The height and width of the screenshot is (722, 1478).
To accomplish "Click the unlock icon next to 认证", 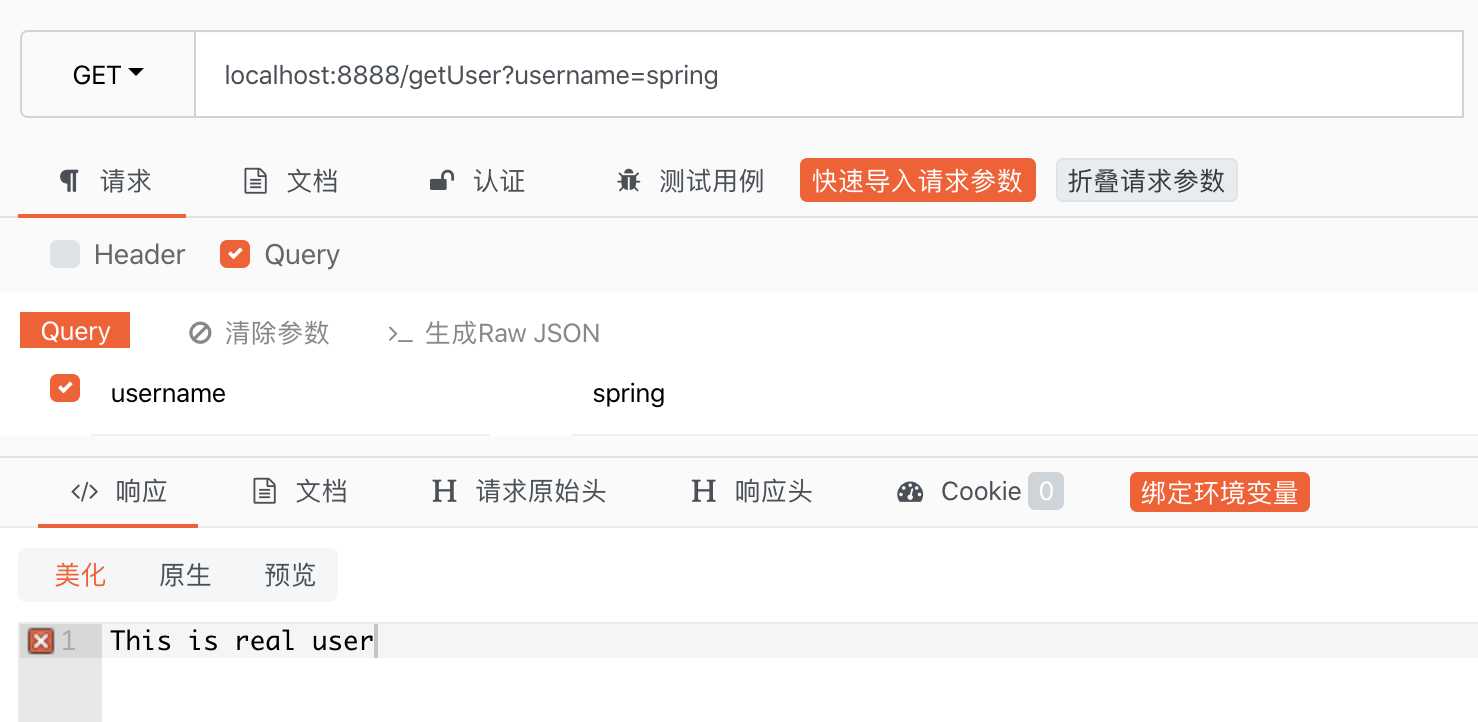I will [441, 181].
